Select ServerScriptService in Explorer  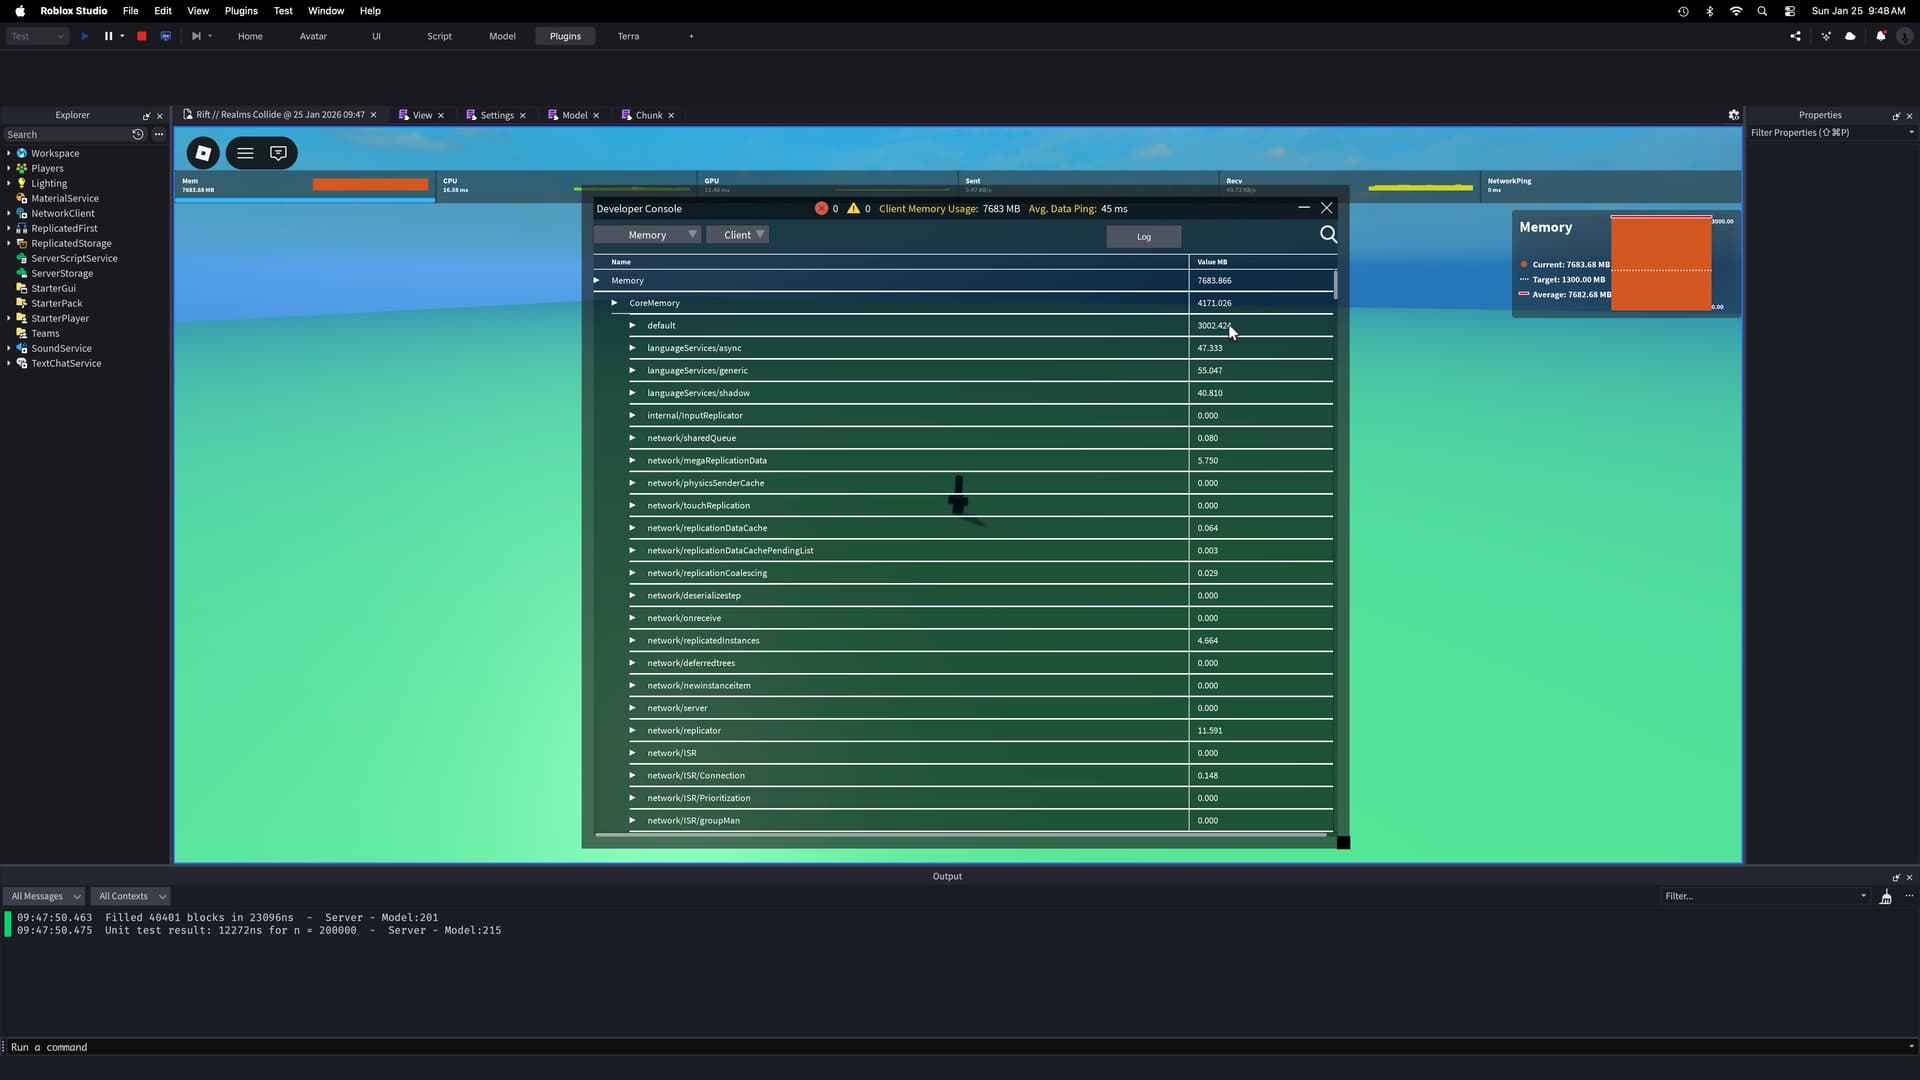coord(74,258)
